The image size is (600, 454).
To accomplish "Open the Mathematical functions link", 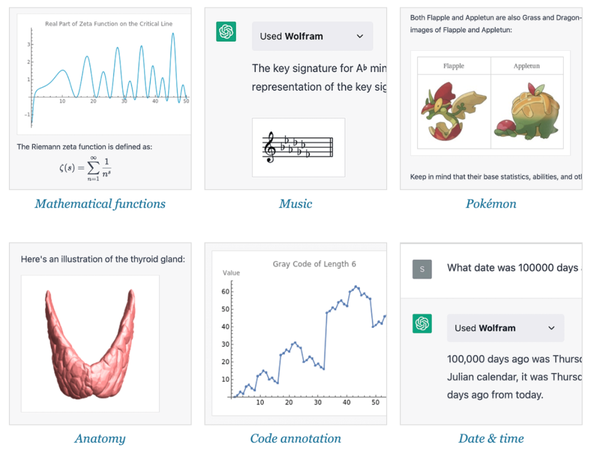I will click(100, 204).
